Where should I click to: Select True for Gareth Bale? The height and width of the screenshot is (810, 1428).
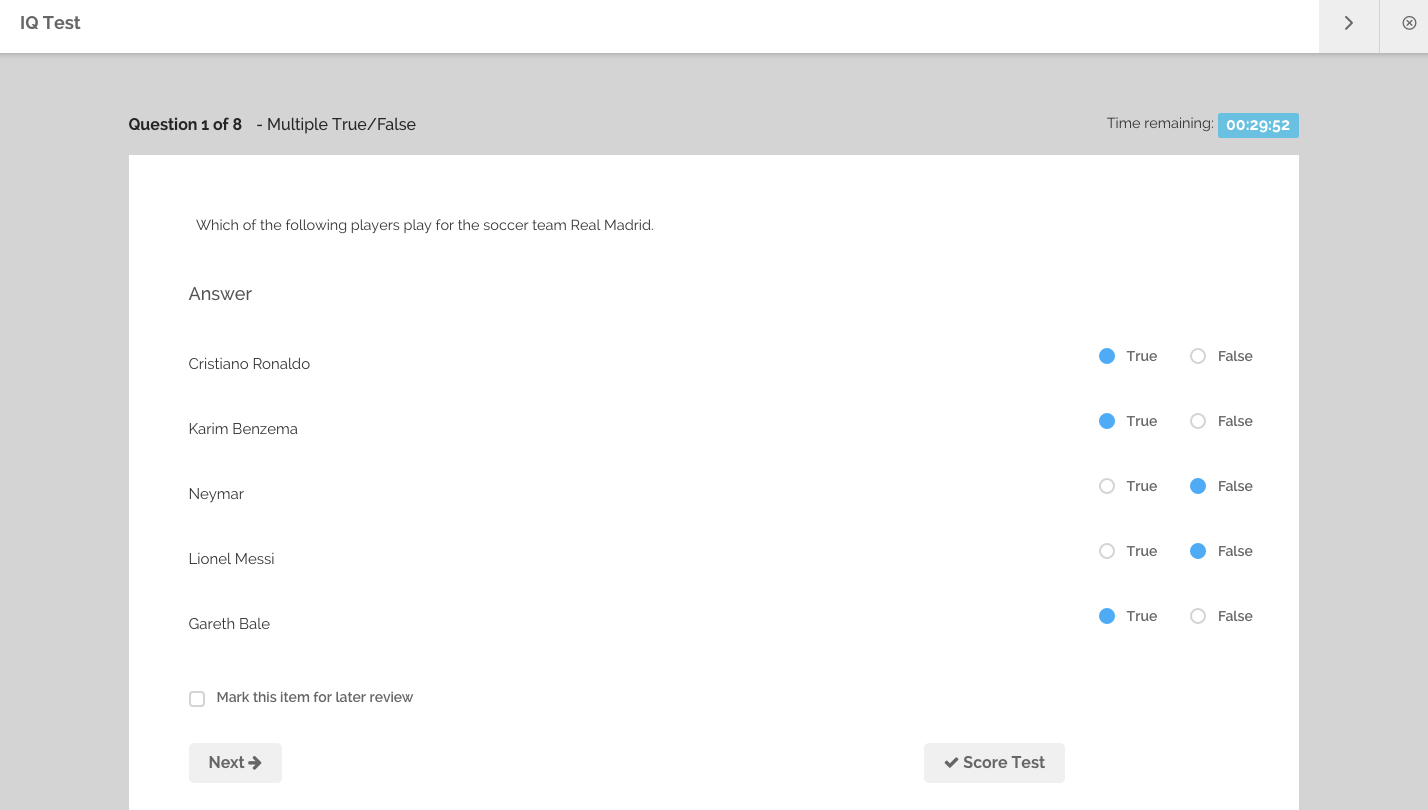(1107, 616)
